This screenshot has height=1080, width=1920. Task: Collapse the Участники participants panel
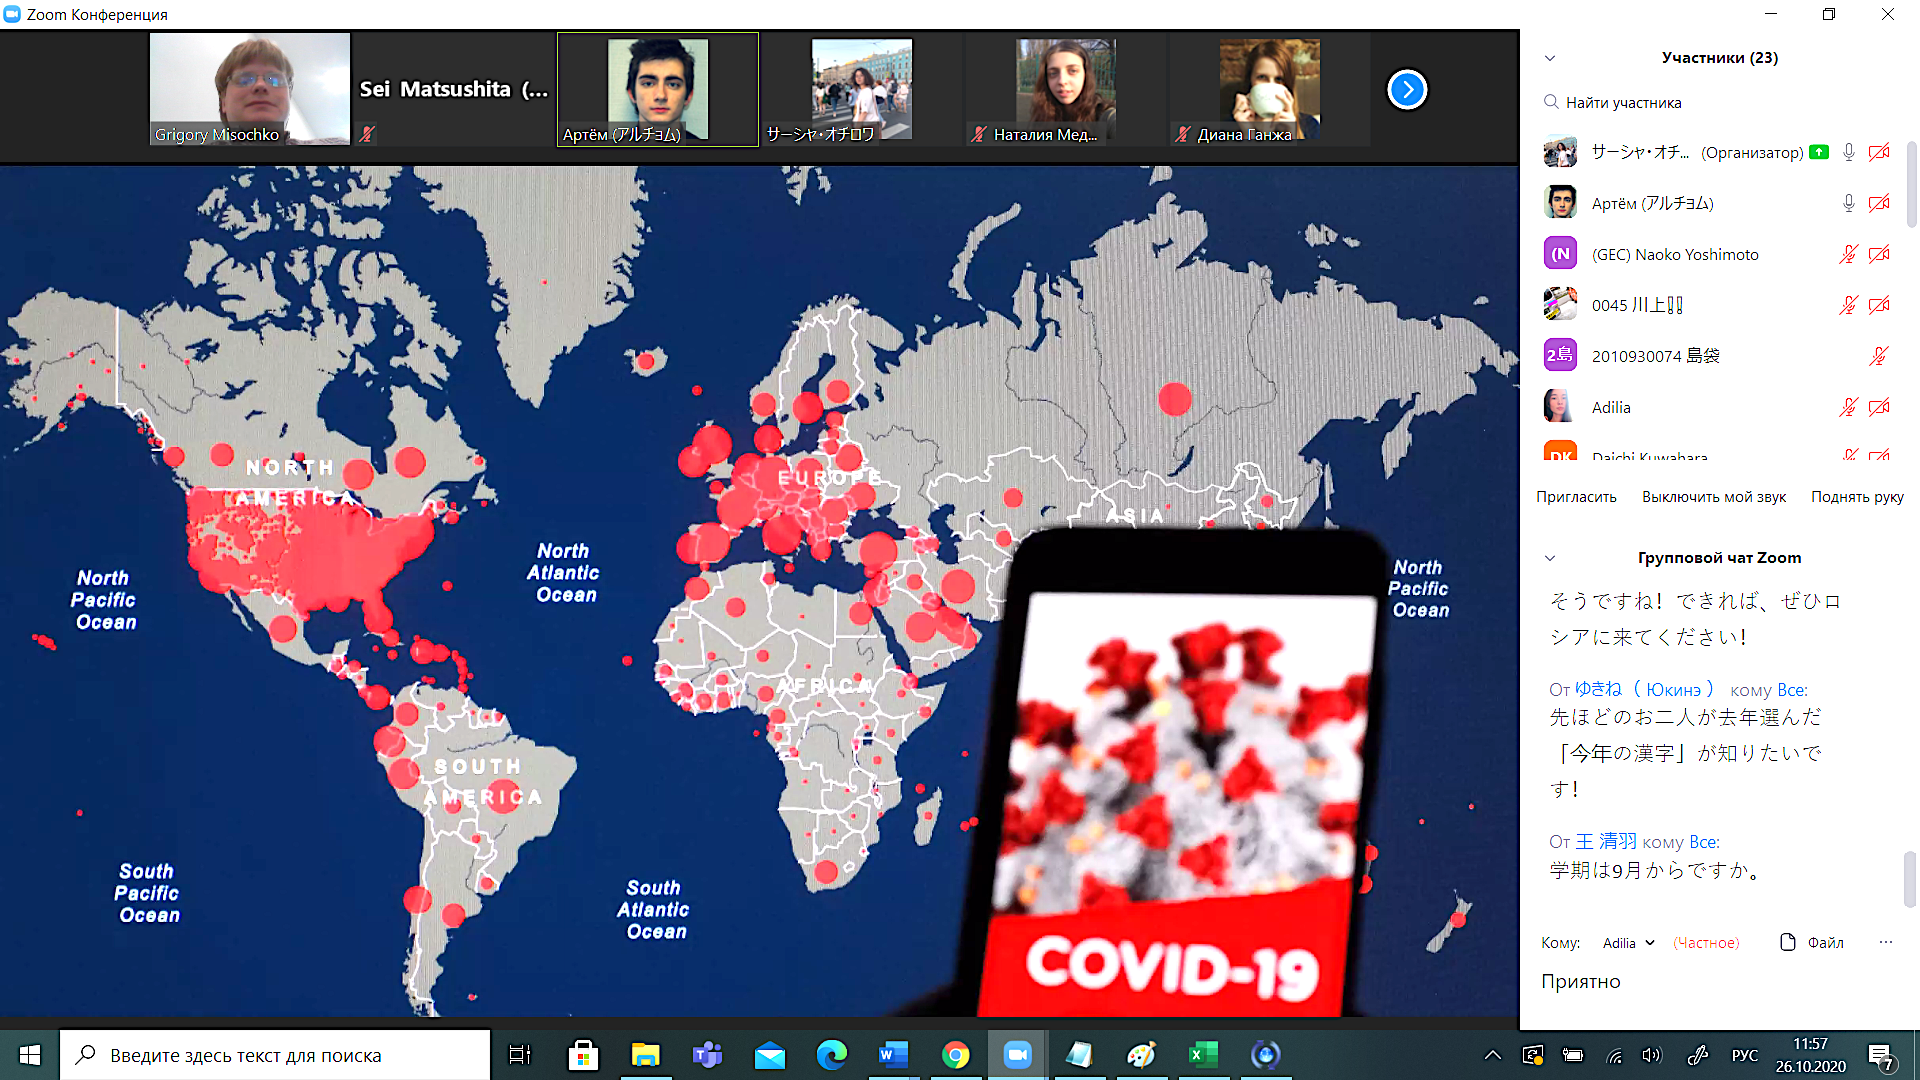[x=1550, y=58]
